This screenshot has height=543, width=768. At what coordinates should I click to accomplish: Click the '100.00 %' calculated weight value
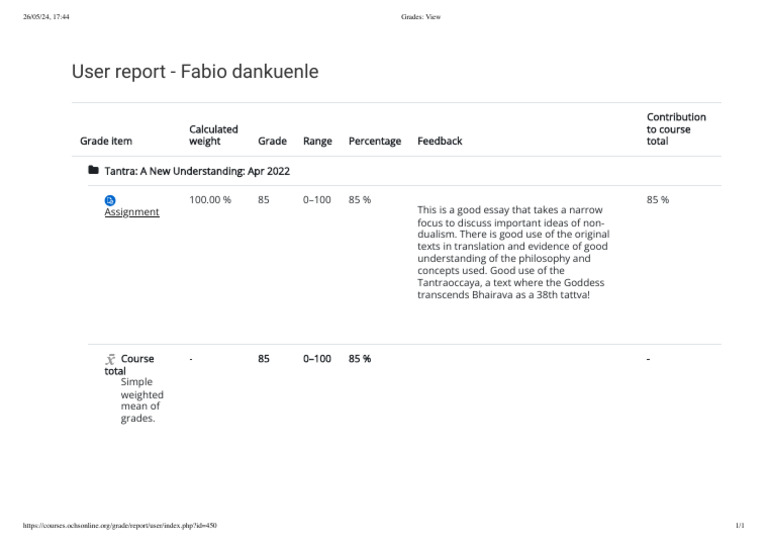pos(210,200)
